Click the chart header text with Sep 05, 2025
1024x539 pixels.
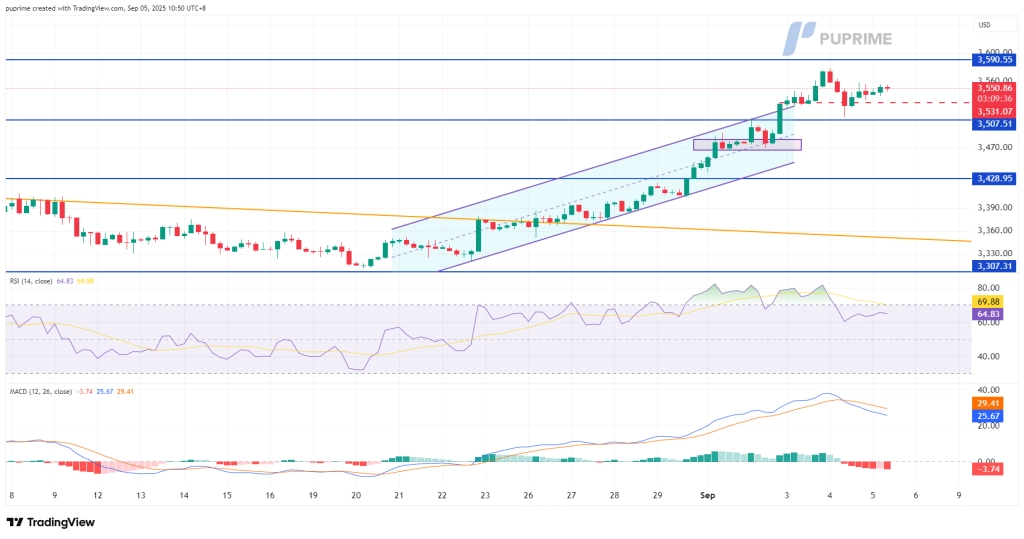click(105, 8)
